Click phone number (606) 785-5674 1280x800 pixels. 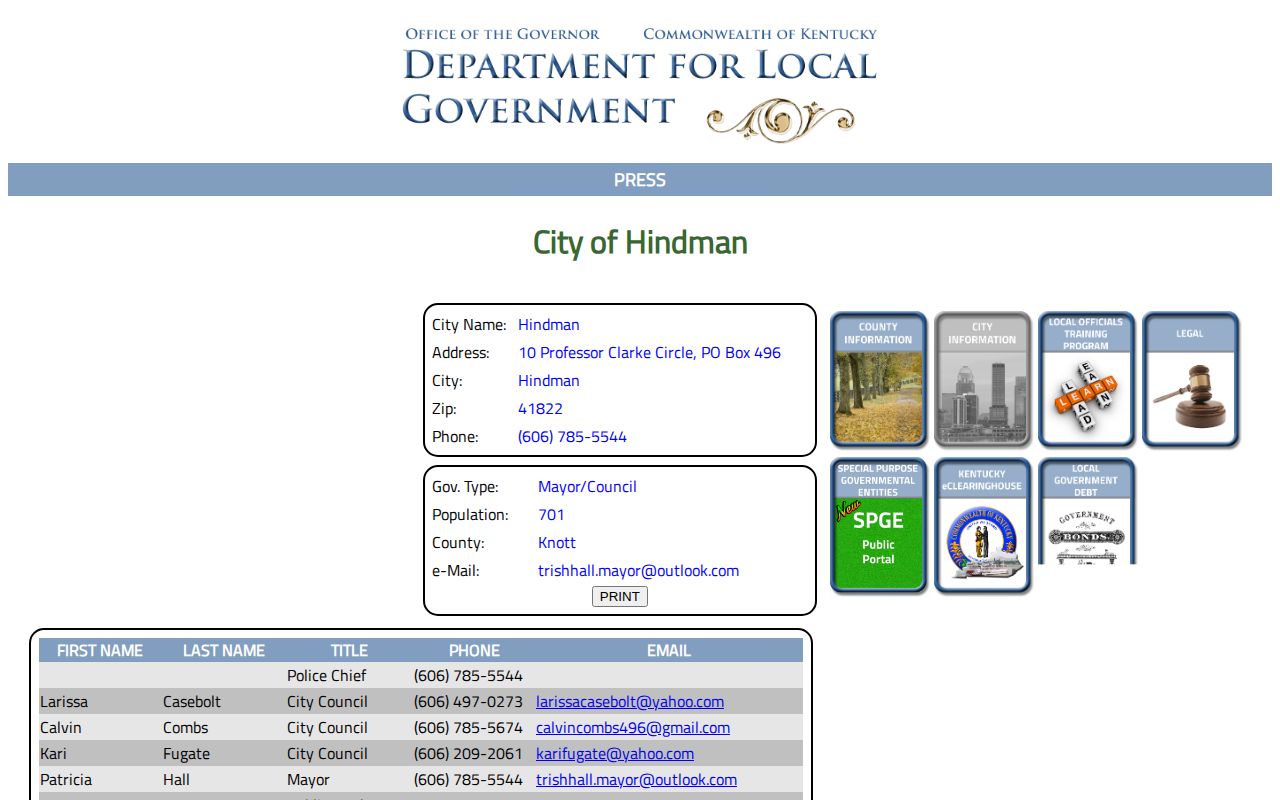coord(468,728)
